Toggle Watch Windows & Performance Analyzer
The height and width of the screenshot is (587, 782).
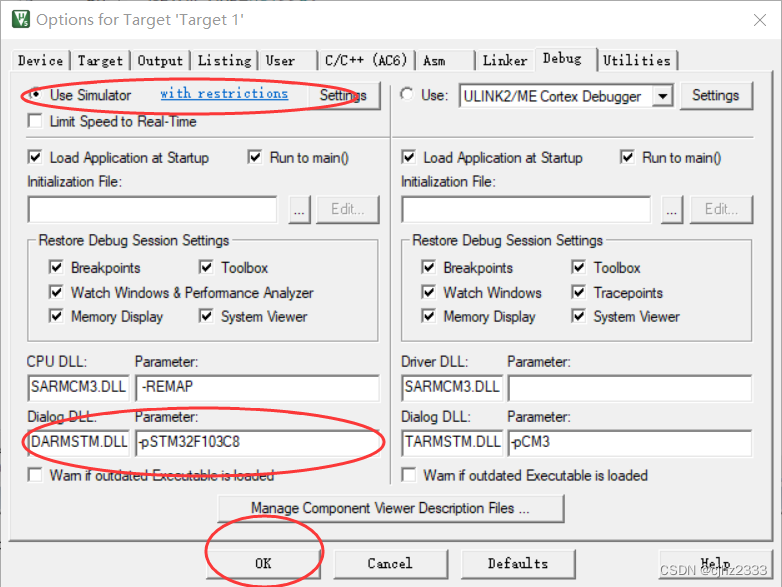pyautogui.click(x=56, y=292)
